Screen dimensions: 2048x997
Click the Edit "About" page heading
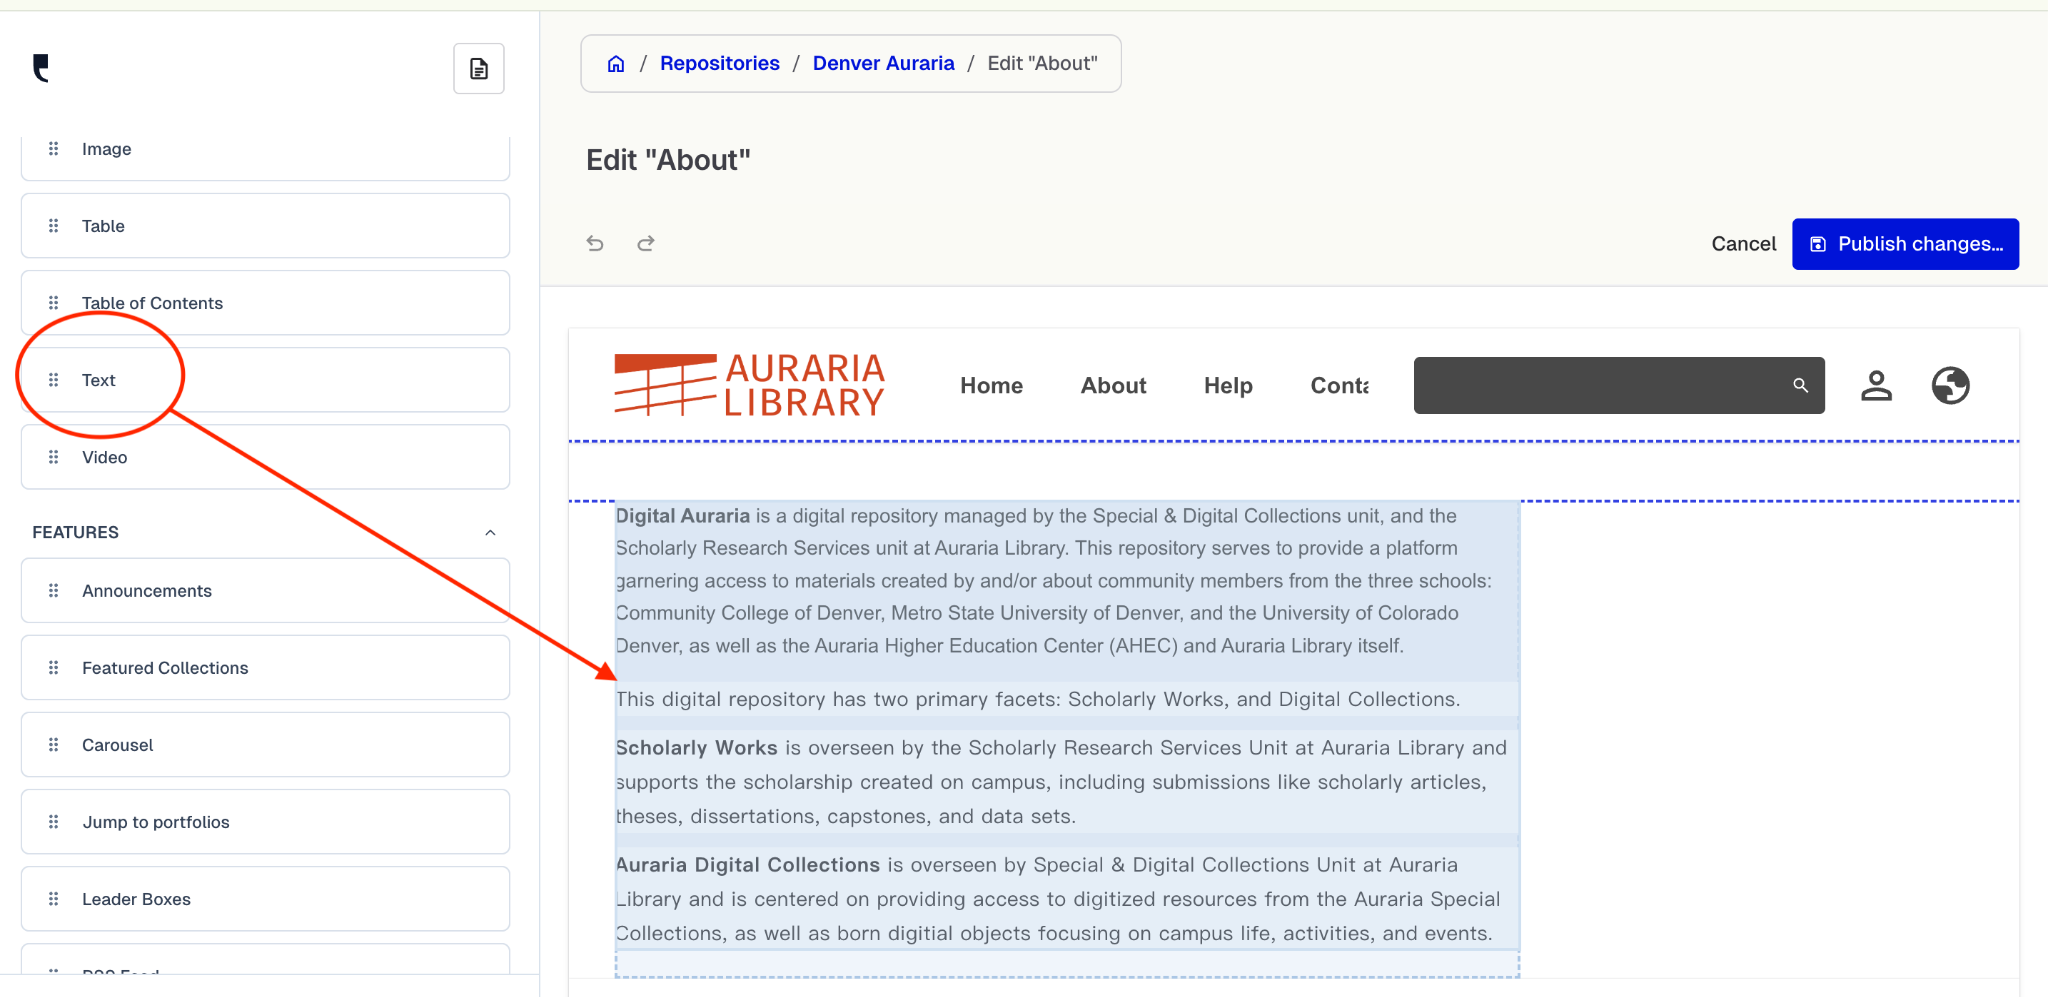coord(668,161)
